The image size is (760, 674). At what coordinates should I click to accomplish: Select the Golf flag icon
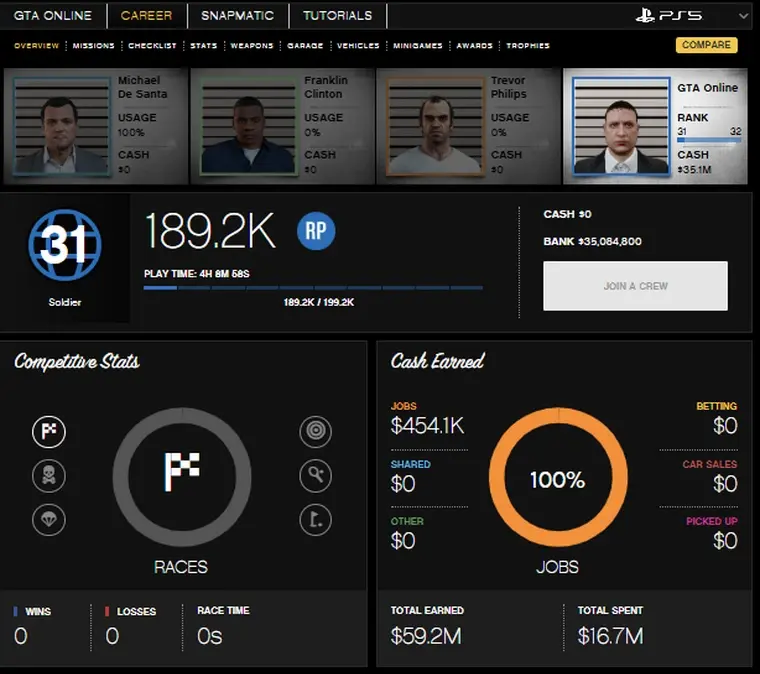315,520
